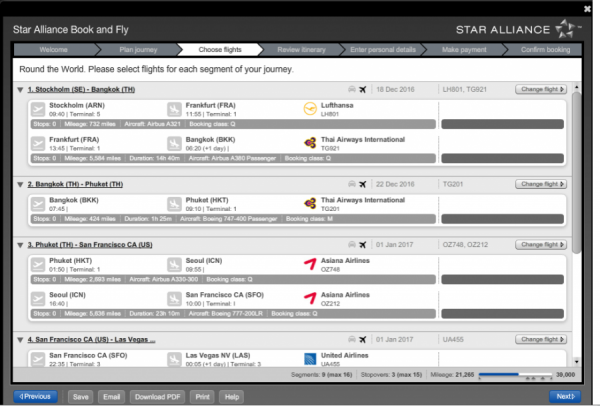Click the United Airlines globe logo
600x406 pixels.
pyautogui.click(x=310, y=359)
